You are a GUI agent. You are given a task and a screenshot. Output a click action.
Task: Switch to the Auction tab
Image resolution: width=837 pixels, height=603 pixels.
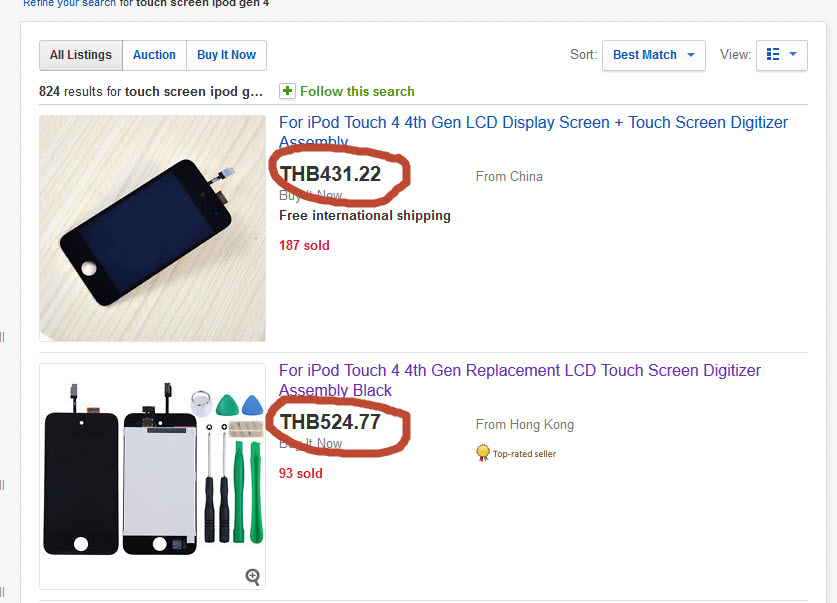click(154, 55)
